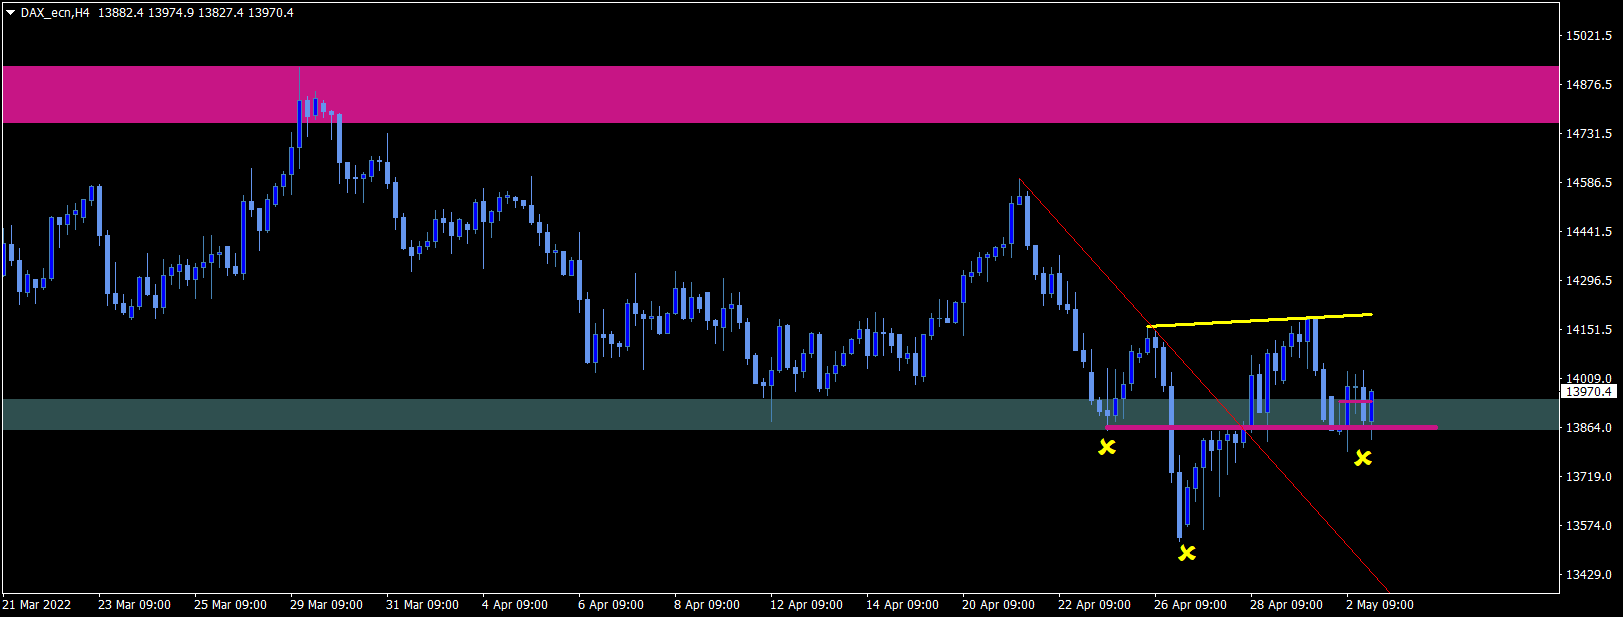The height and width of the screenshot is (617, 1623).
Task: Click the 13429.0 price scale label
Action: pyautogui.click(x=1589, y=575)
